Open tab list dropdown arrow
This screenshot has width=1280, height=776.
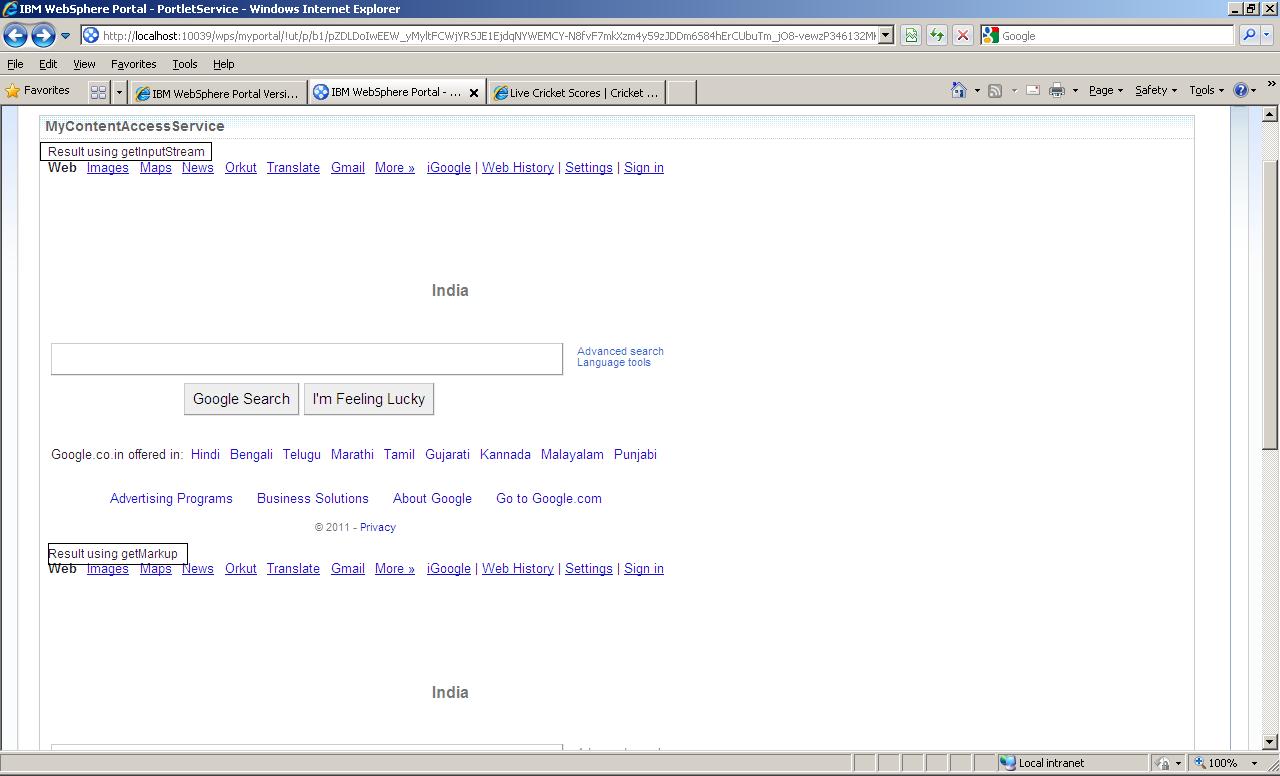(119, 92)
